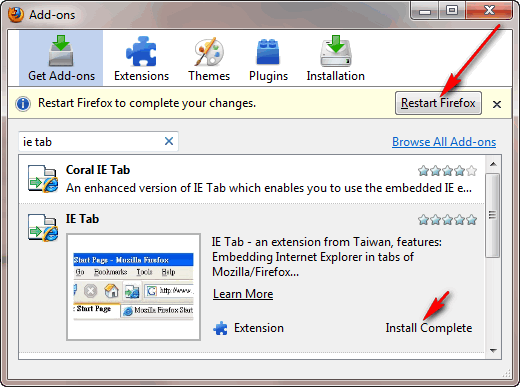The width and height of the screenshot is (520, 387).
Task: Open the Plugins pane
Action: click(268, 58)
